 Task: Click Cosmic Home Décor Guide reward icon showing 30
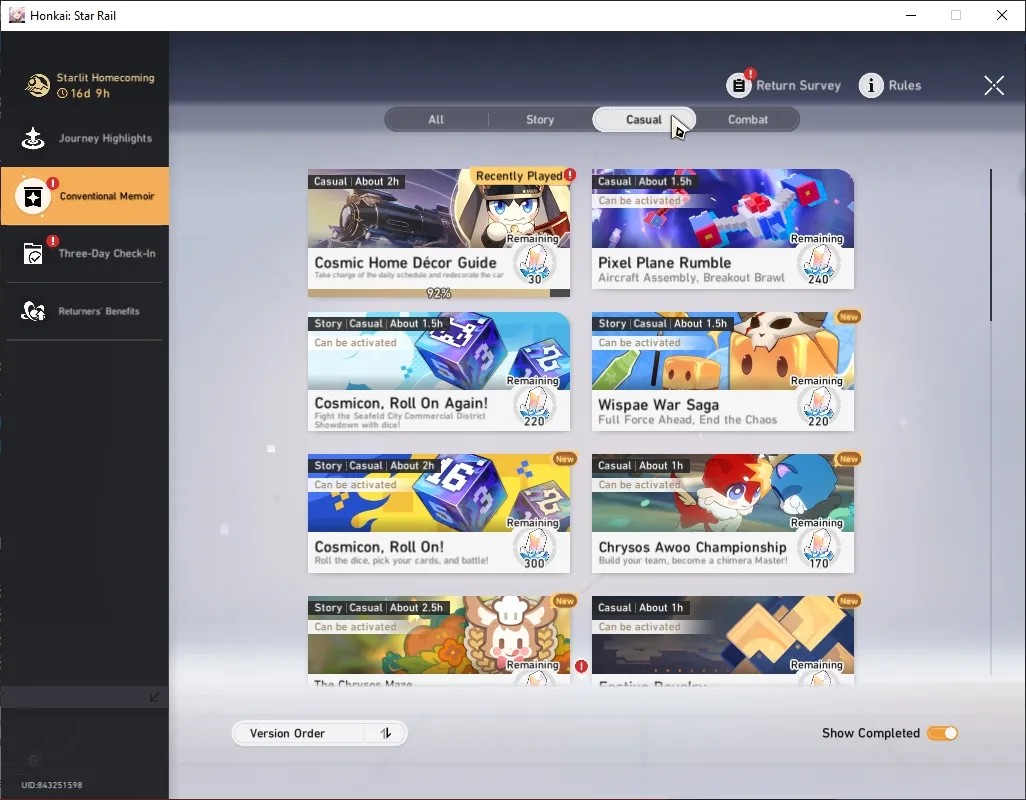click(x=535, y=266)
